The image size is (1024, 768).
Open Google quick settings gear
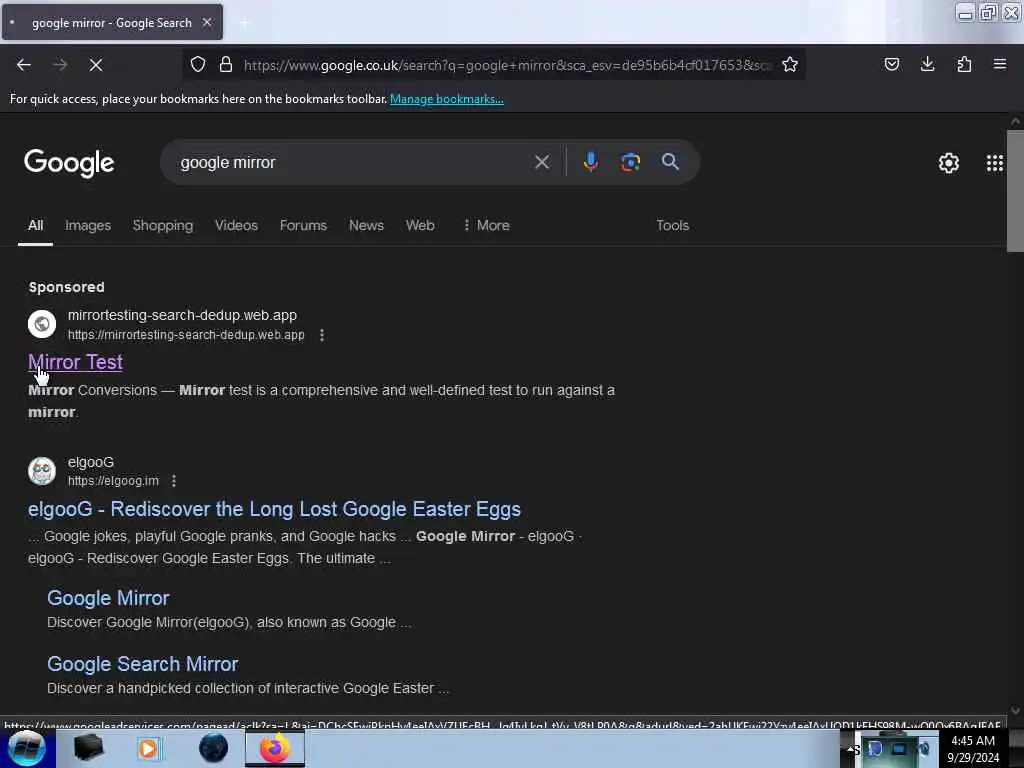pyautogui.click(x=949, y=163)
